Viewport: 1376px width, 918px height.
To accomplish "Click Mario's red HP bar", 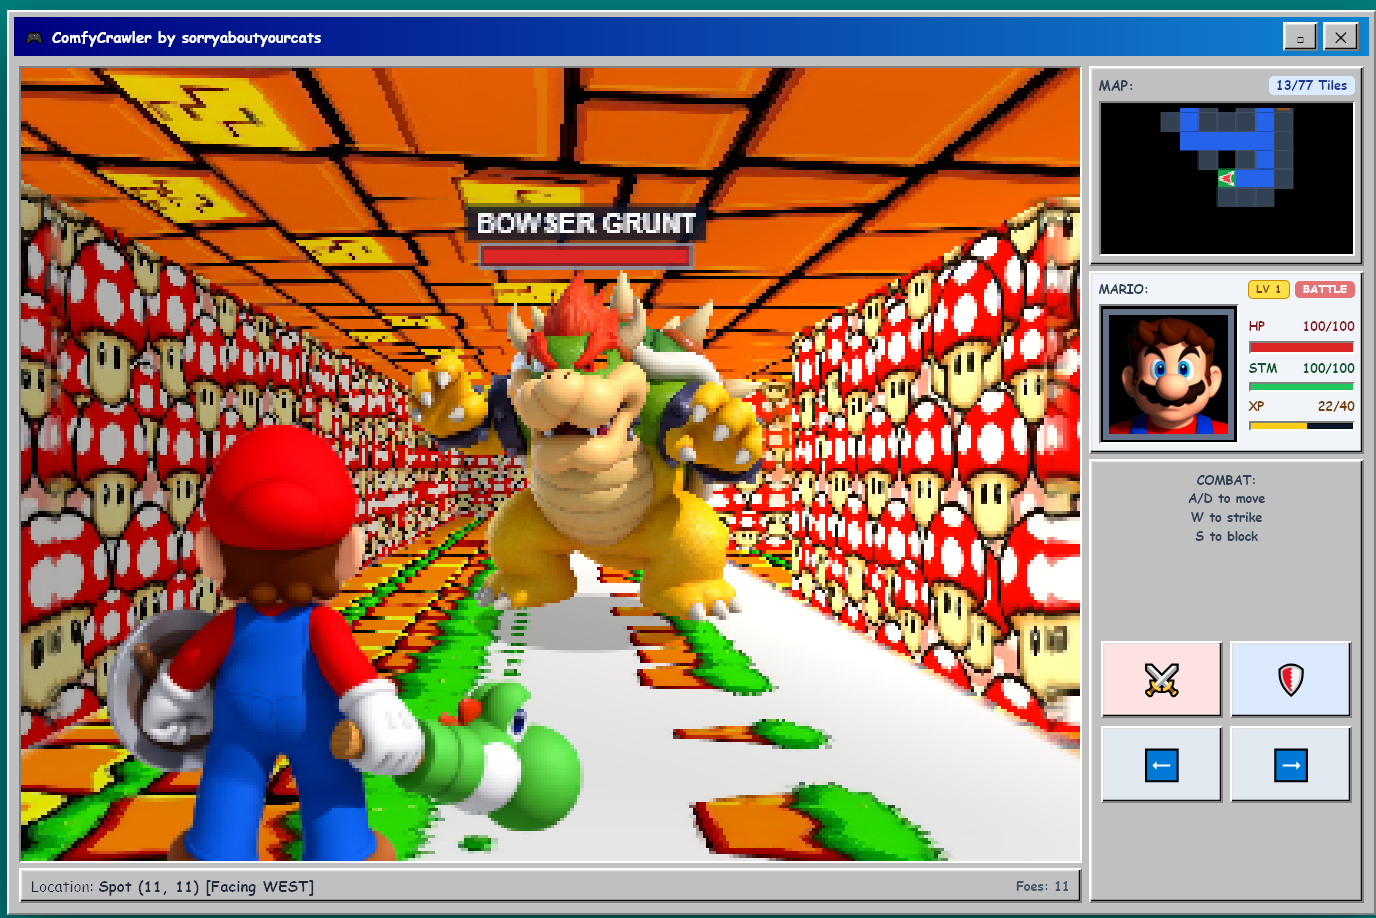I will (1301, 347).
